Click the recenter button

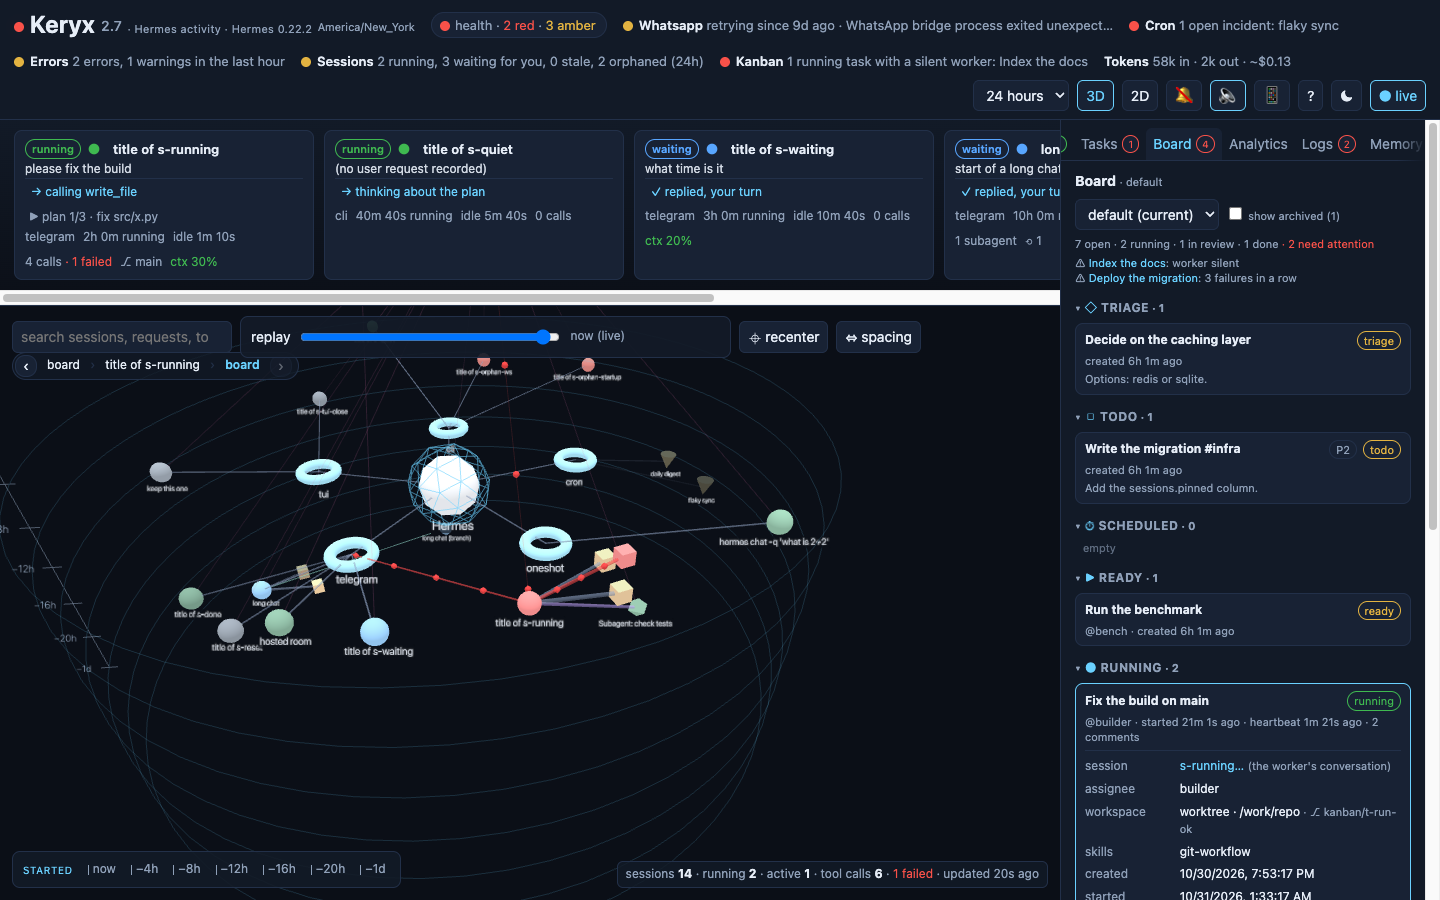[783, 337]
